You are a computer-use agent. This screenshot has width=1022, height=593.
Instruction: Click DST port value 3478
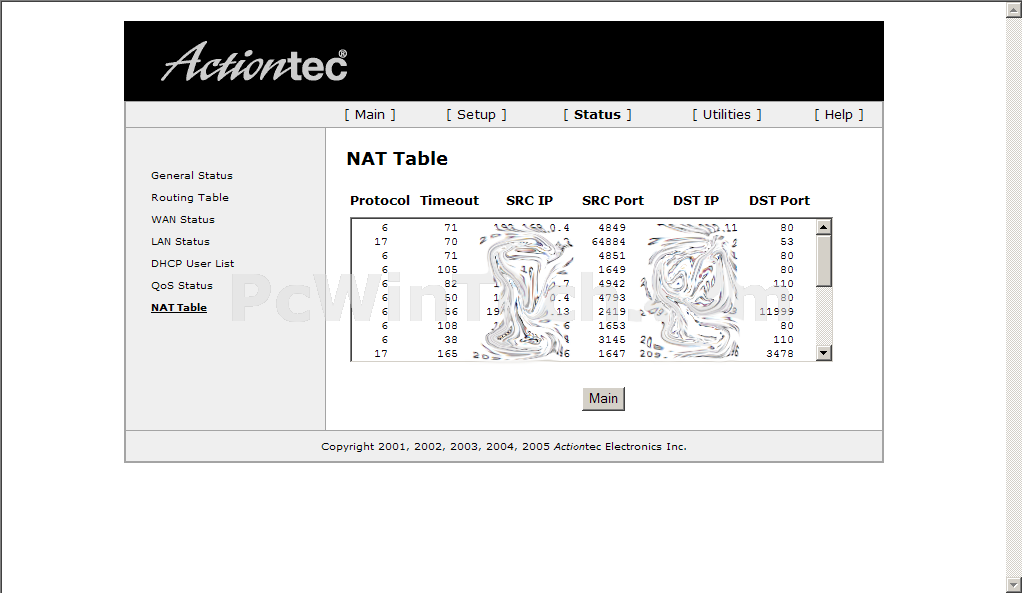pyautogui.click(x=780, y=354)
